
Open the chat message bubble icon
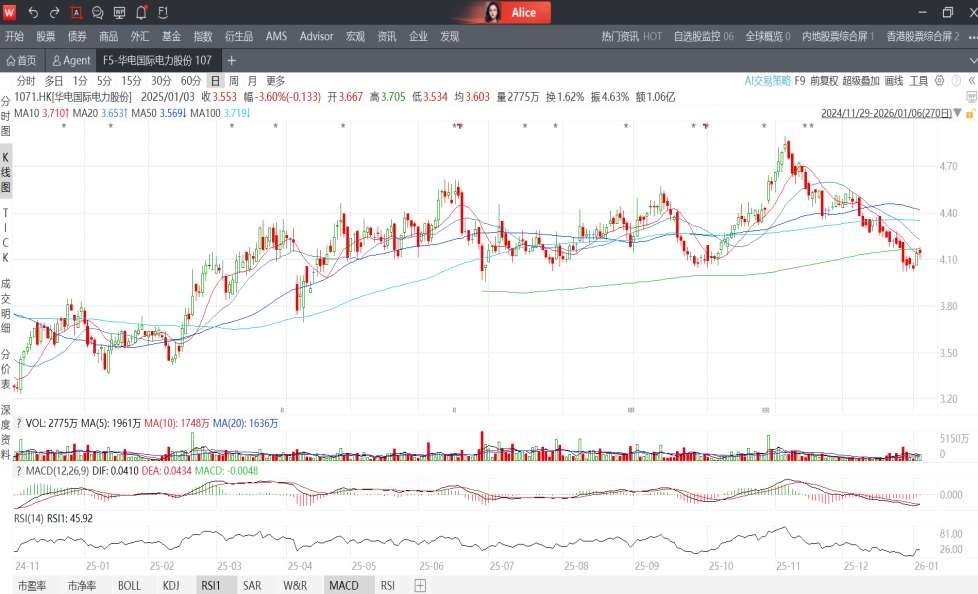point(98,12)
